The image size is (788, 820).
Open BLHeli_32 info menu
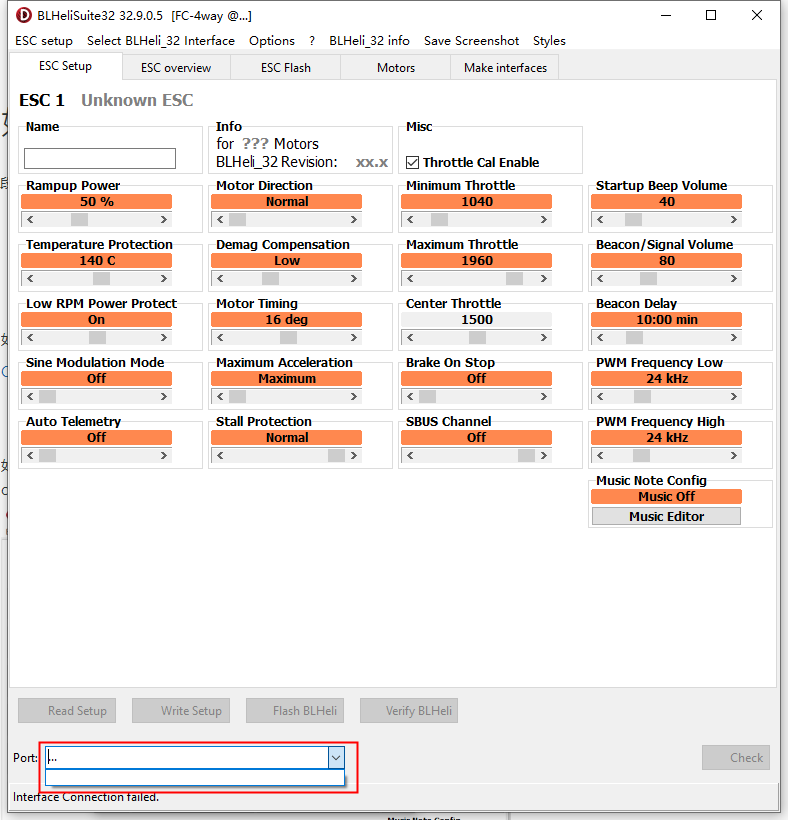(369, 41)
